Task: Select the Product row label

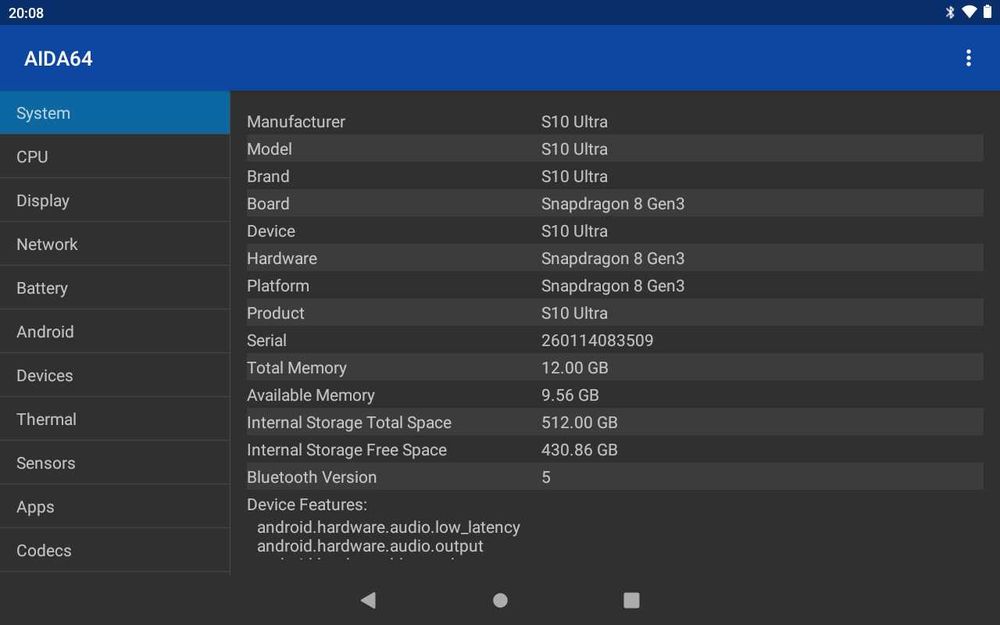Action: click(x=276, y=313)
